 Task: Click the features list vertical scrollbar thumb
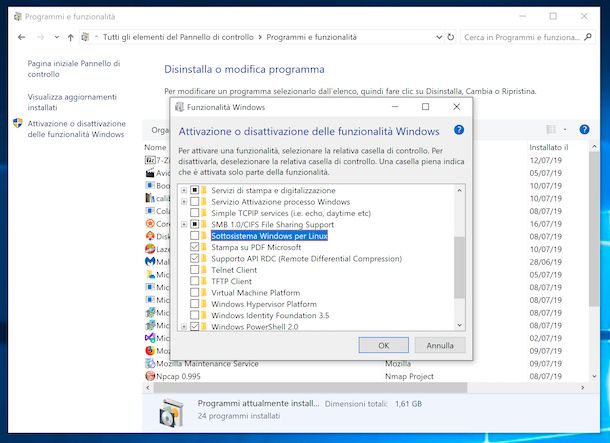tap(459, 267)
